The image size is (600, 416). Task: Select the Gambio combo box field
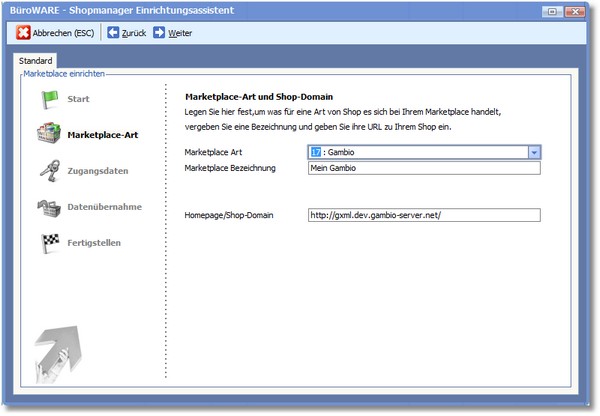click(418, 152)
